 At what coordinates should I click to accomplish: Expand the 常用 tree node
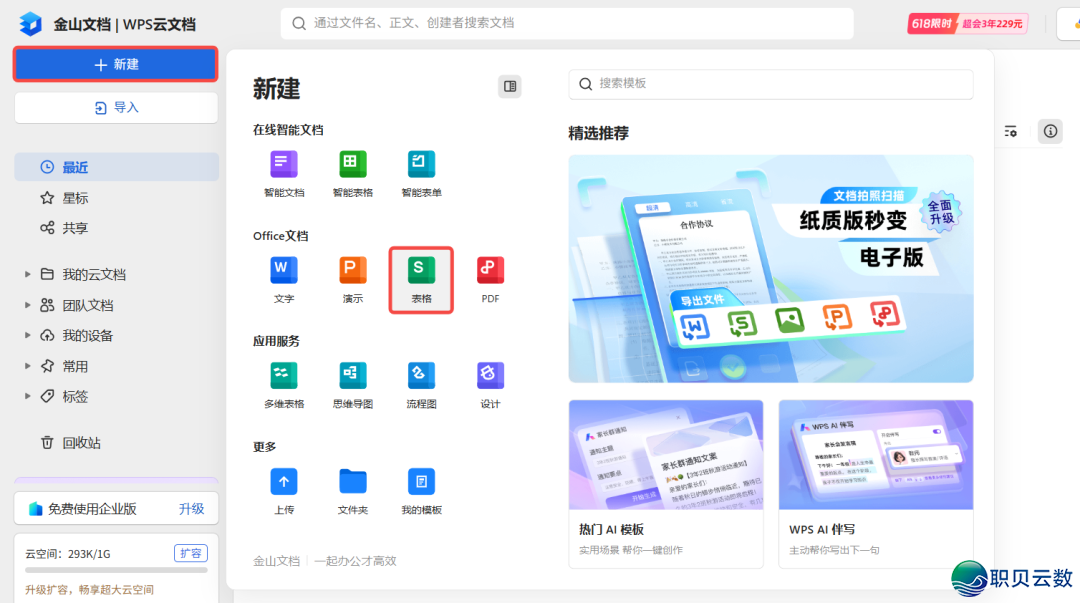28,366
